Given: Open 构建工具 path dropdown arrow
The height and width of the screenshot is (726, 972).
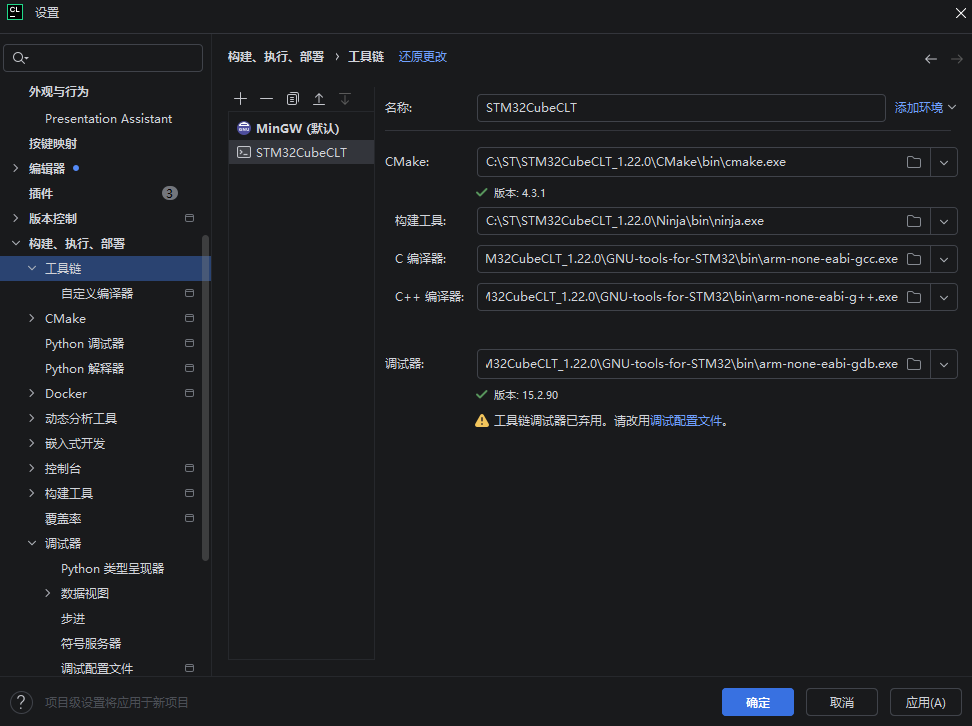Looking at the screenshot, I should 944,221.
